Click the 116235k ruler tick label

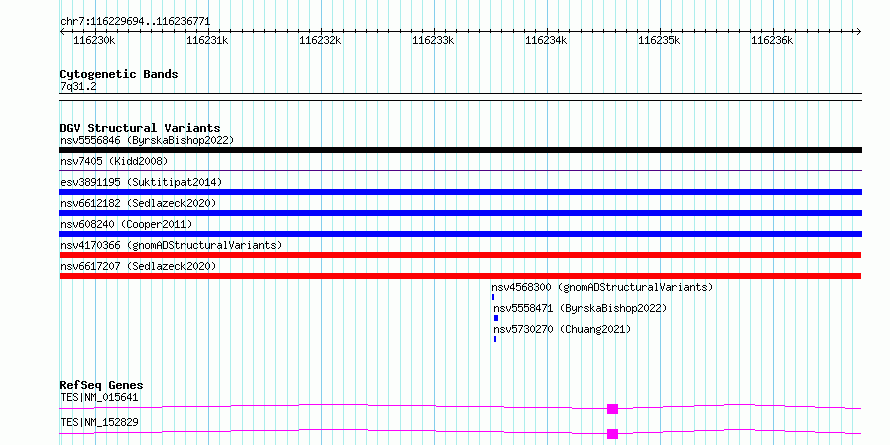(x=660, y=40)
